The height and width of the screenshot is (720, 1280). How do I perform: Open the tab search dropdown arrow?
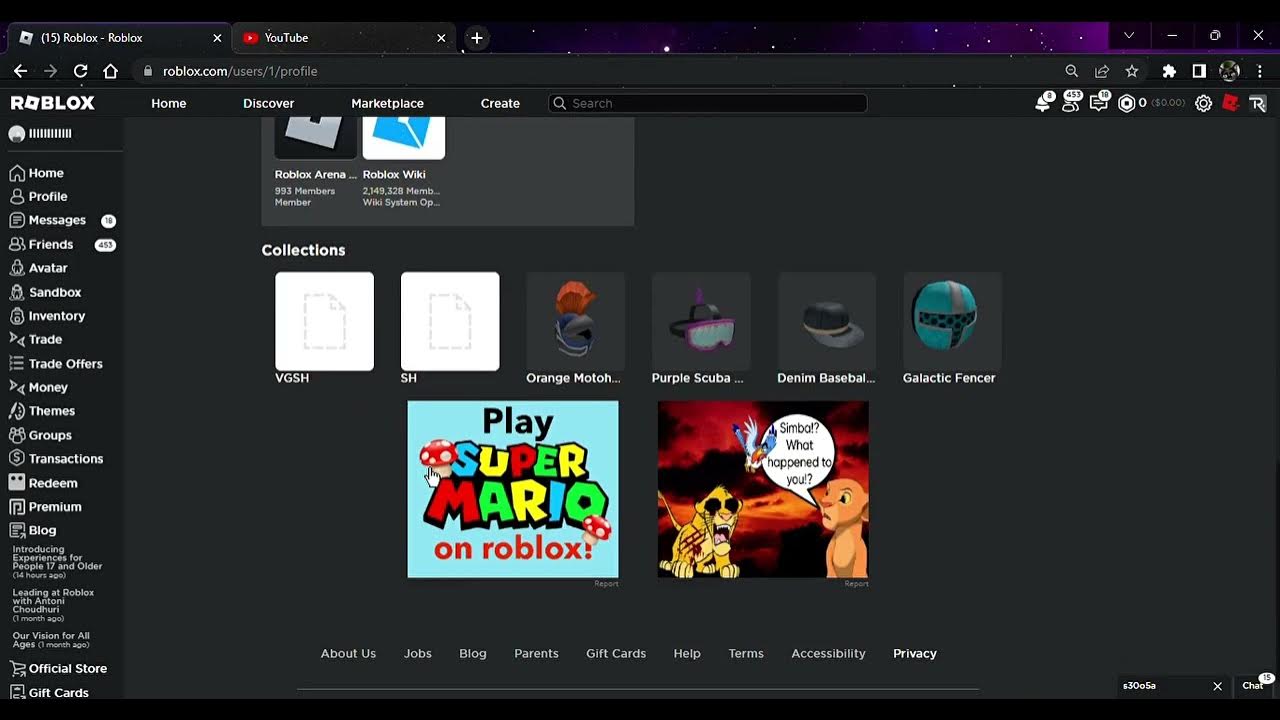(1129, 35)
